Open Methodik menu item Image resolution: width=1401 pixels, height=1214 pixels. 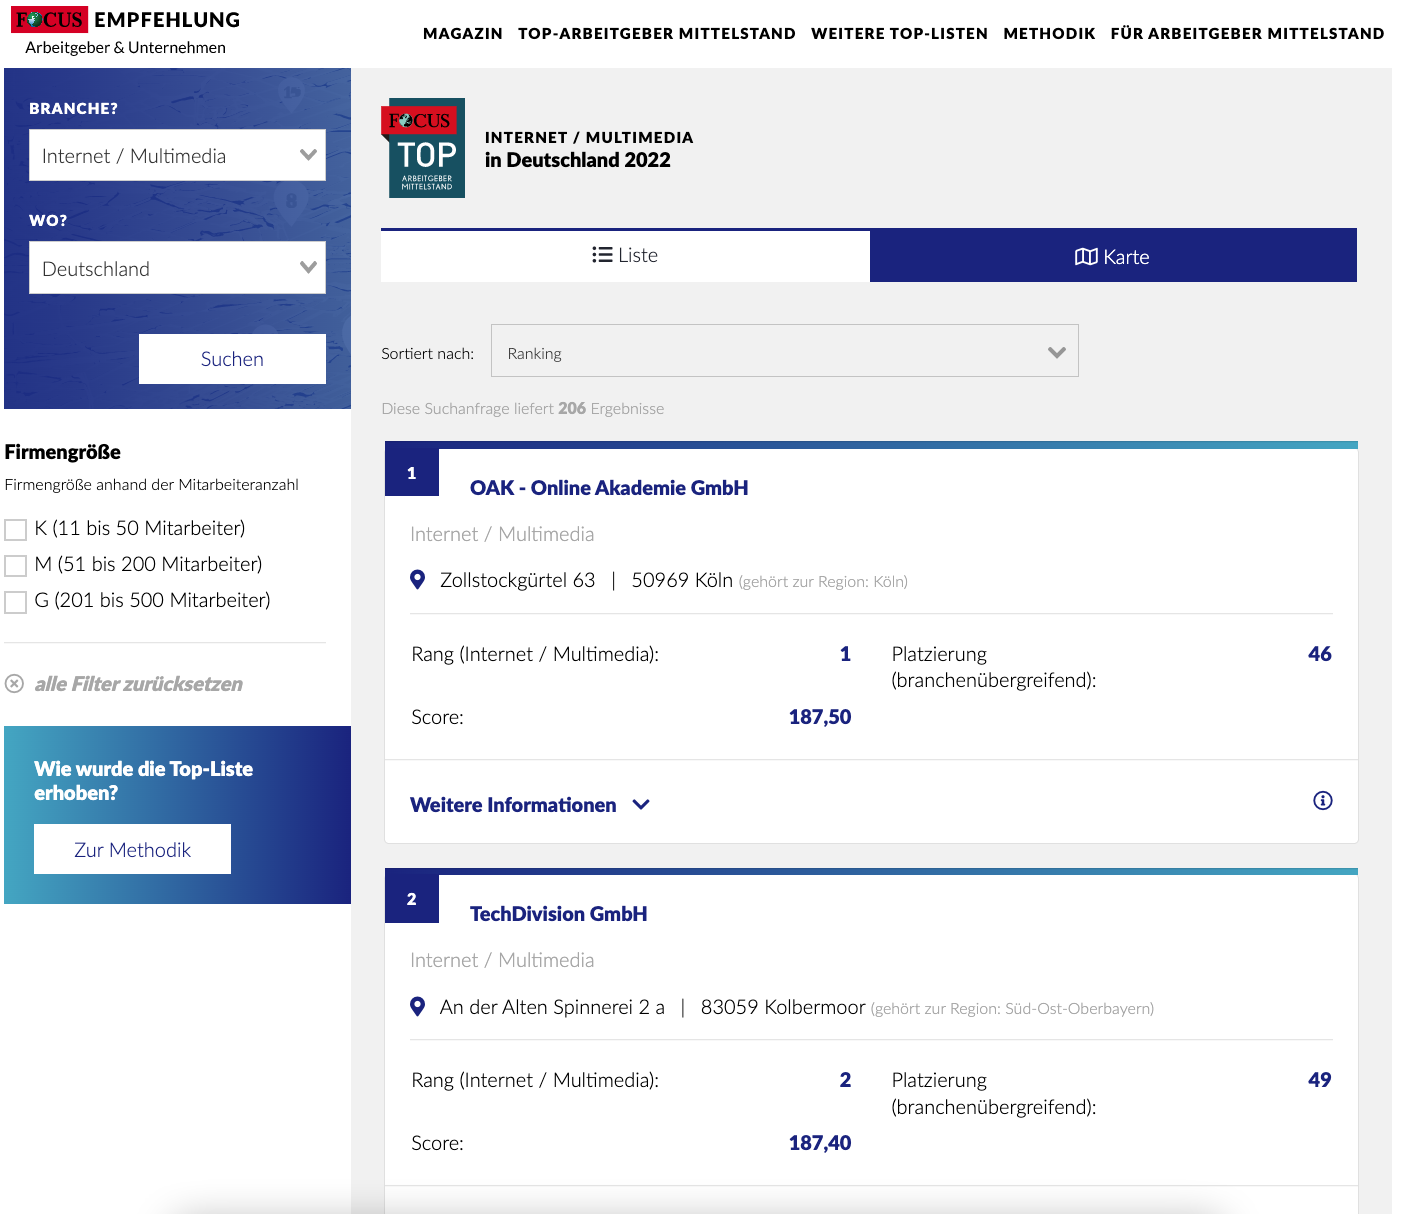(x=1049, y=34)
